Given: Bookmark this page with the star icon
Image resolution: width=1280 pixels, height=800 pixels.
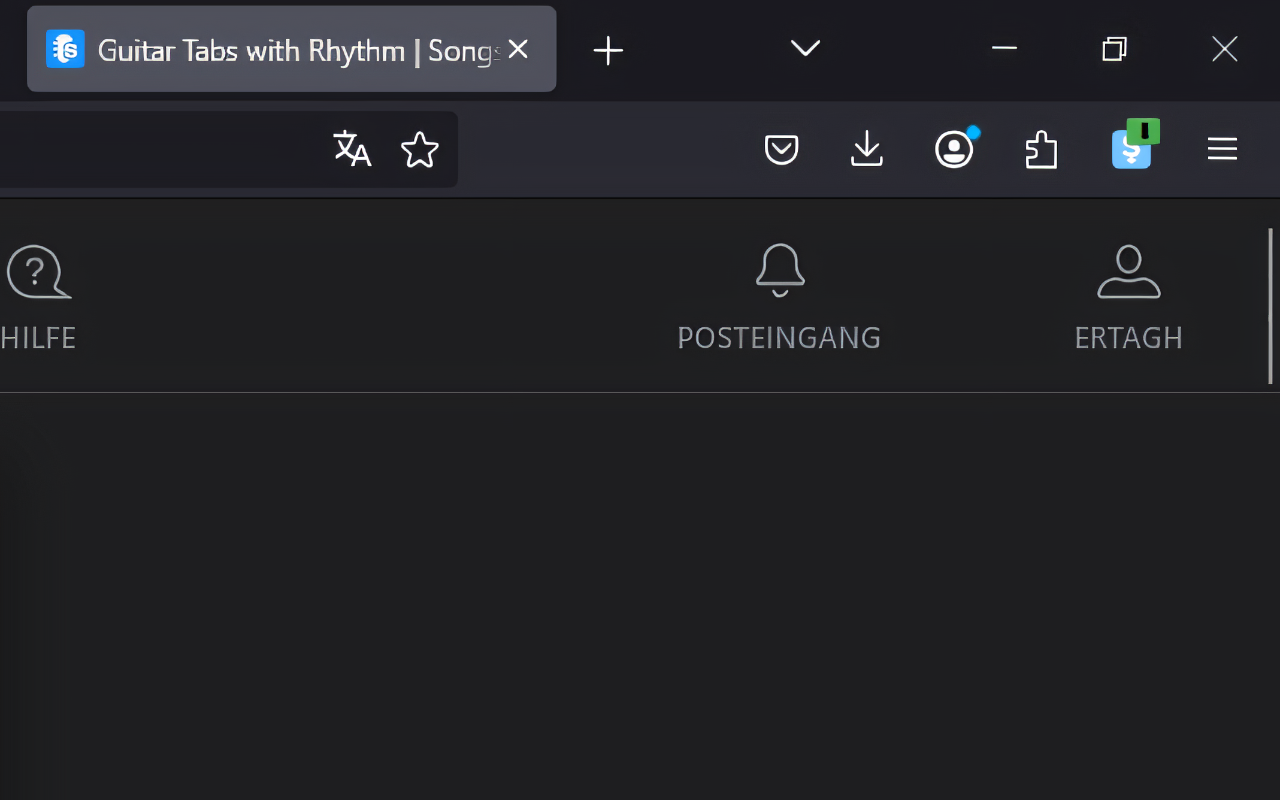Looking at the screenshot, I should click(420, 150).
